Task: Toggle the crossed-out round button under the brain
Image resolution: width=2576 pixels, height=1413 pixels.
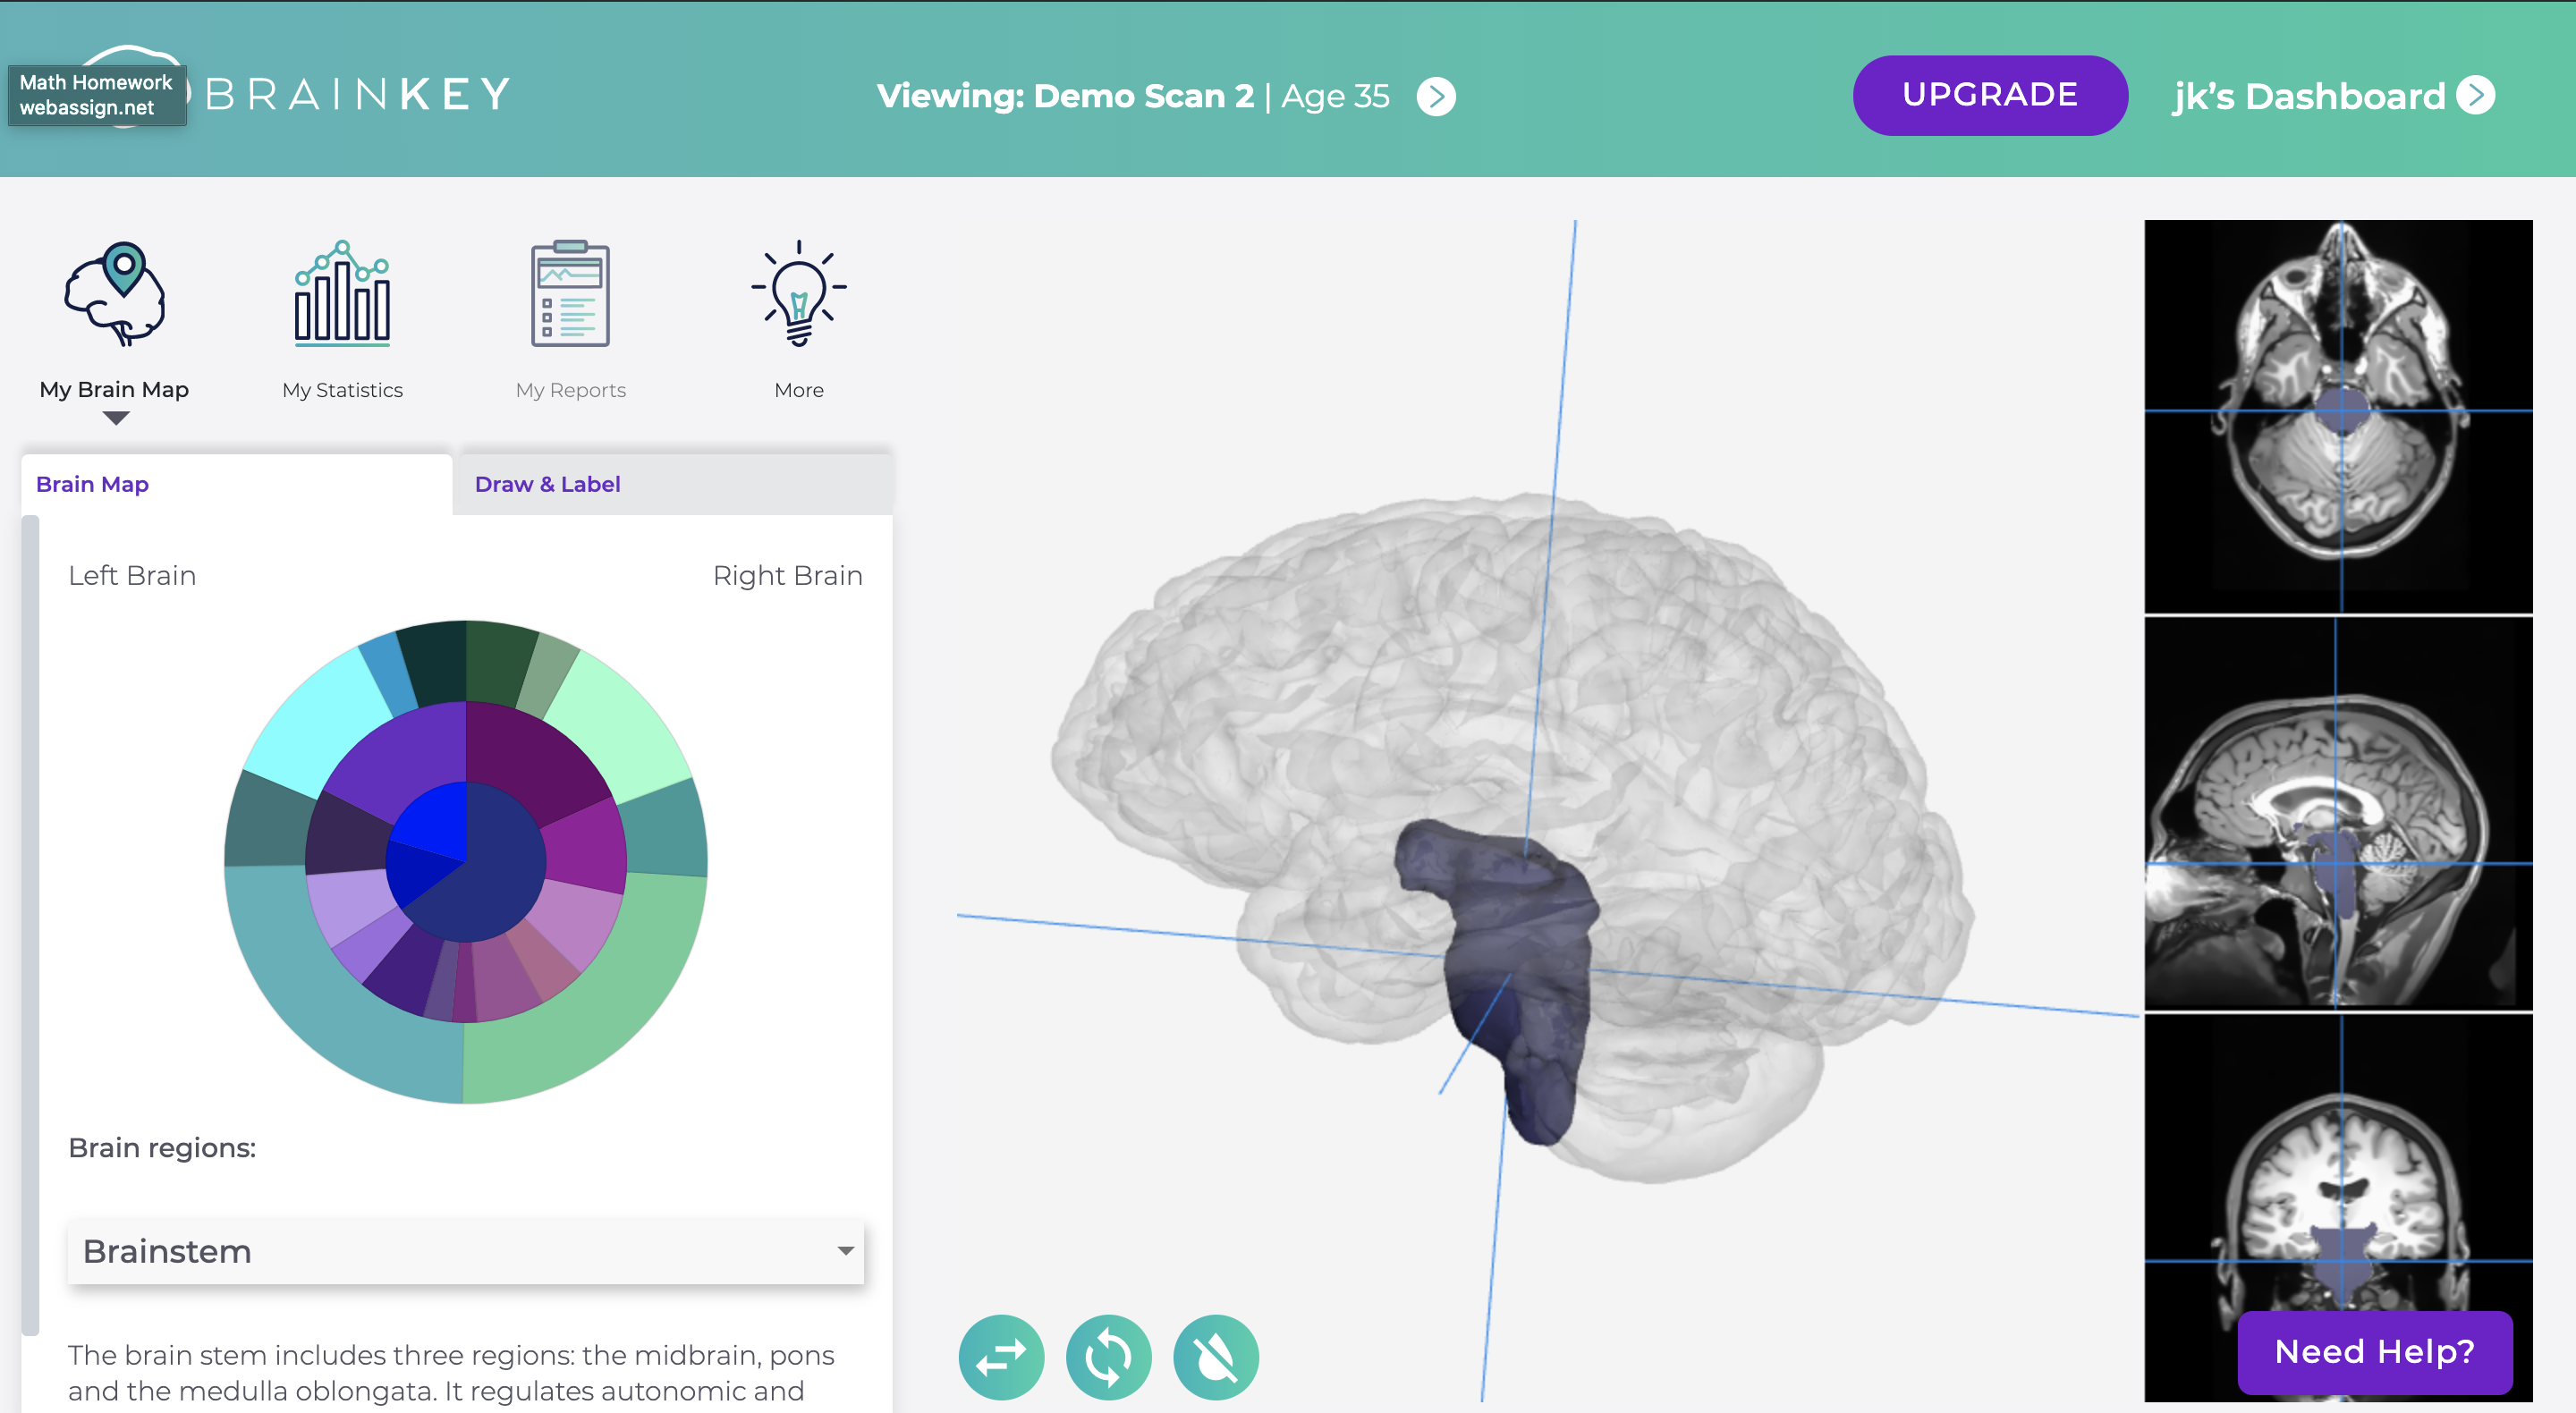Action: (x=1216, y=1356)
